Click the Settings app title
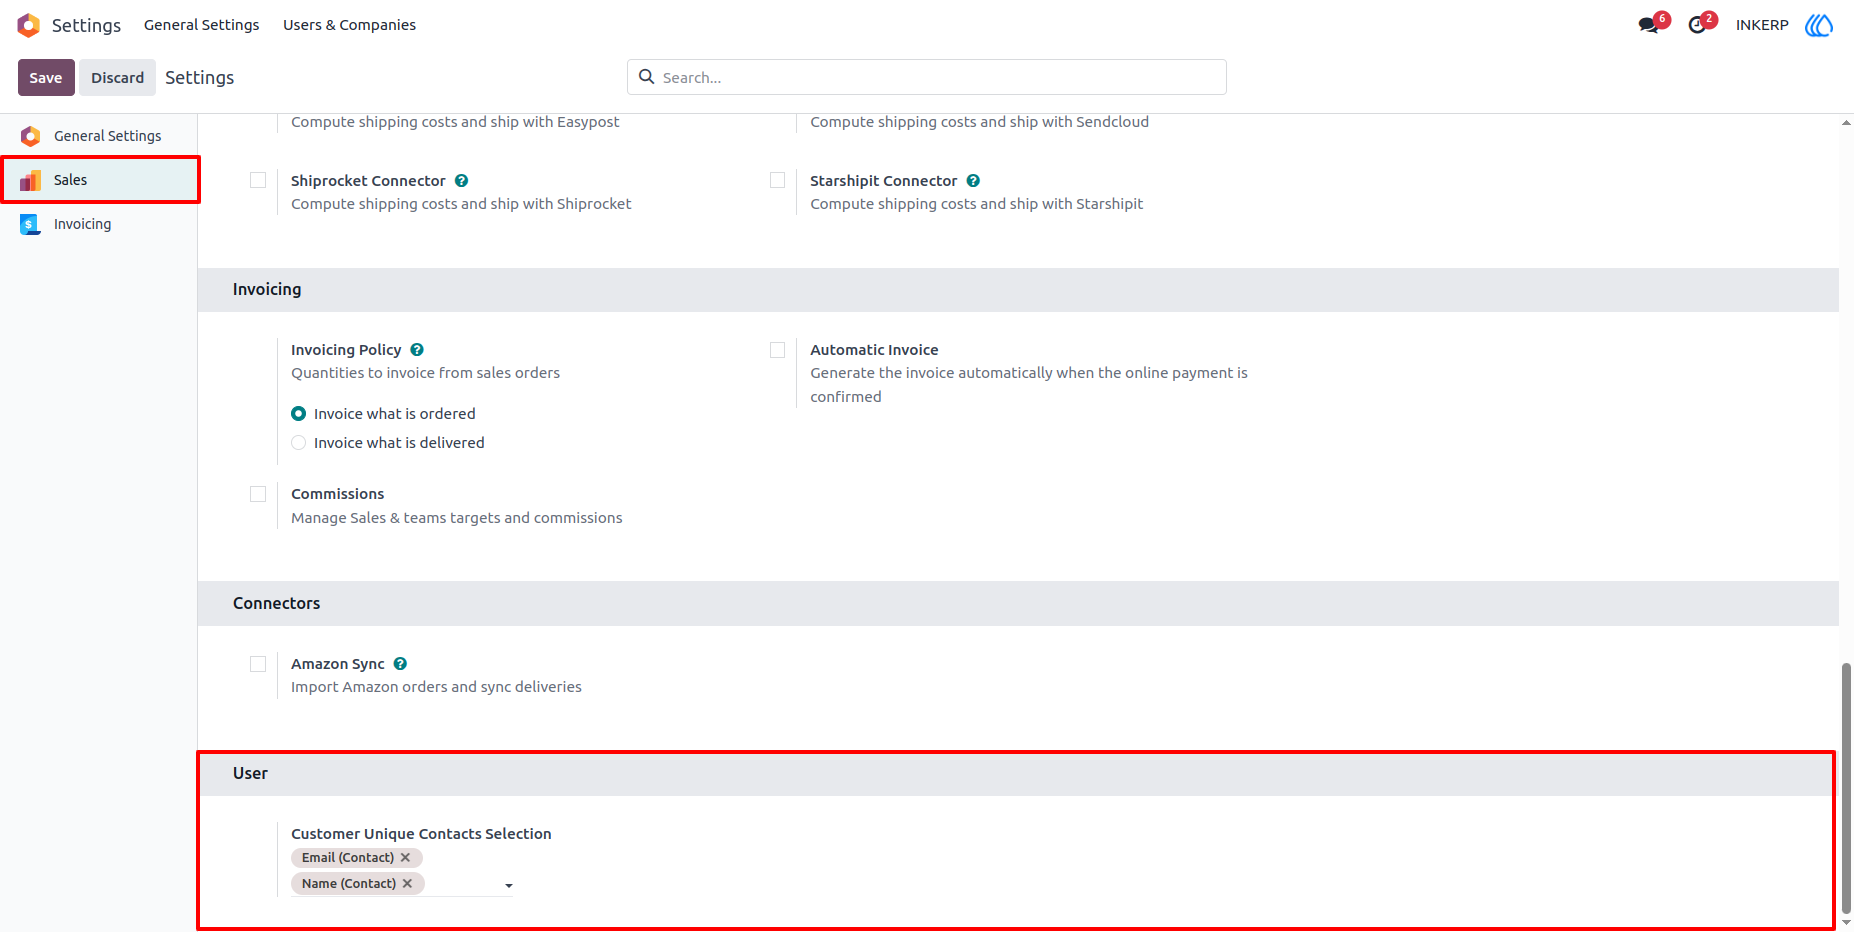Screen dimensions: 1854x932 coord(86,25)
